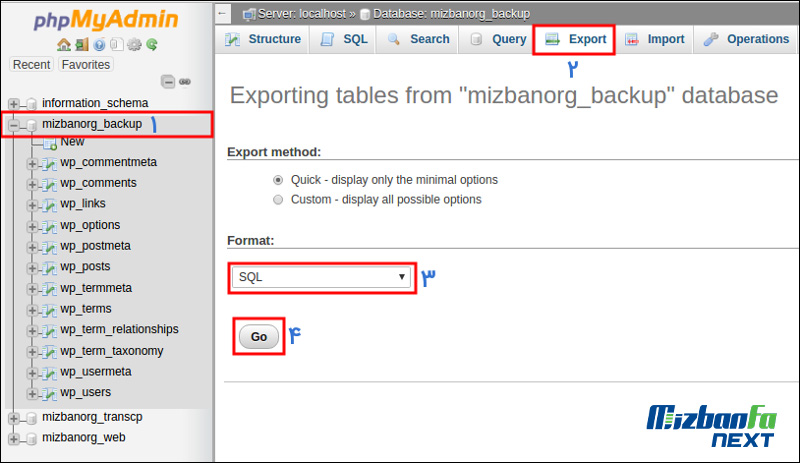800x463 pixels.
Task: Expand wp_term_relationships table node
Action: click(x=32, y=331)
